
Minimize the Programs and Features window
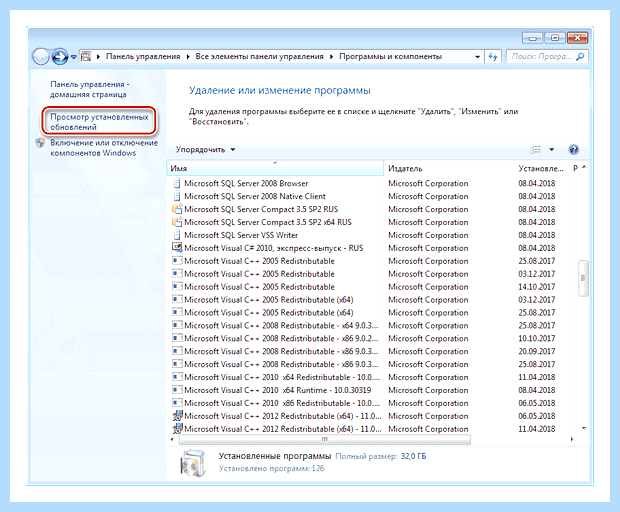pyautogui.click(x=533, y=38)
